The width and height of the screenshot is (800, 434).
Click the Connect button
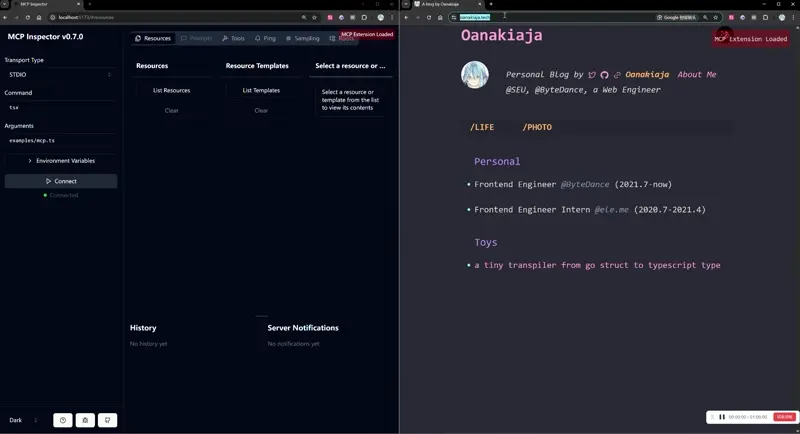[x=61, y=181]
